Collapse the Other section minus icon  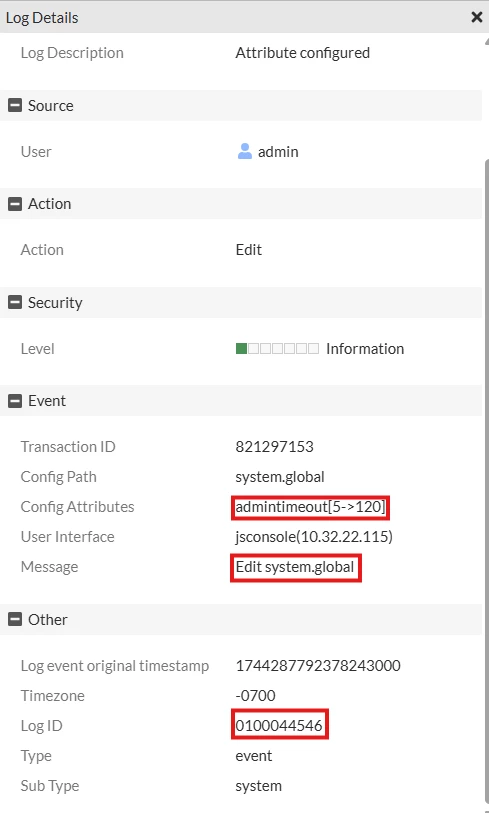pyautogui.click(x=15, y=619)
